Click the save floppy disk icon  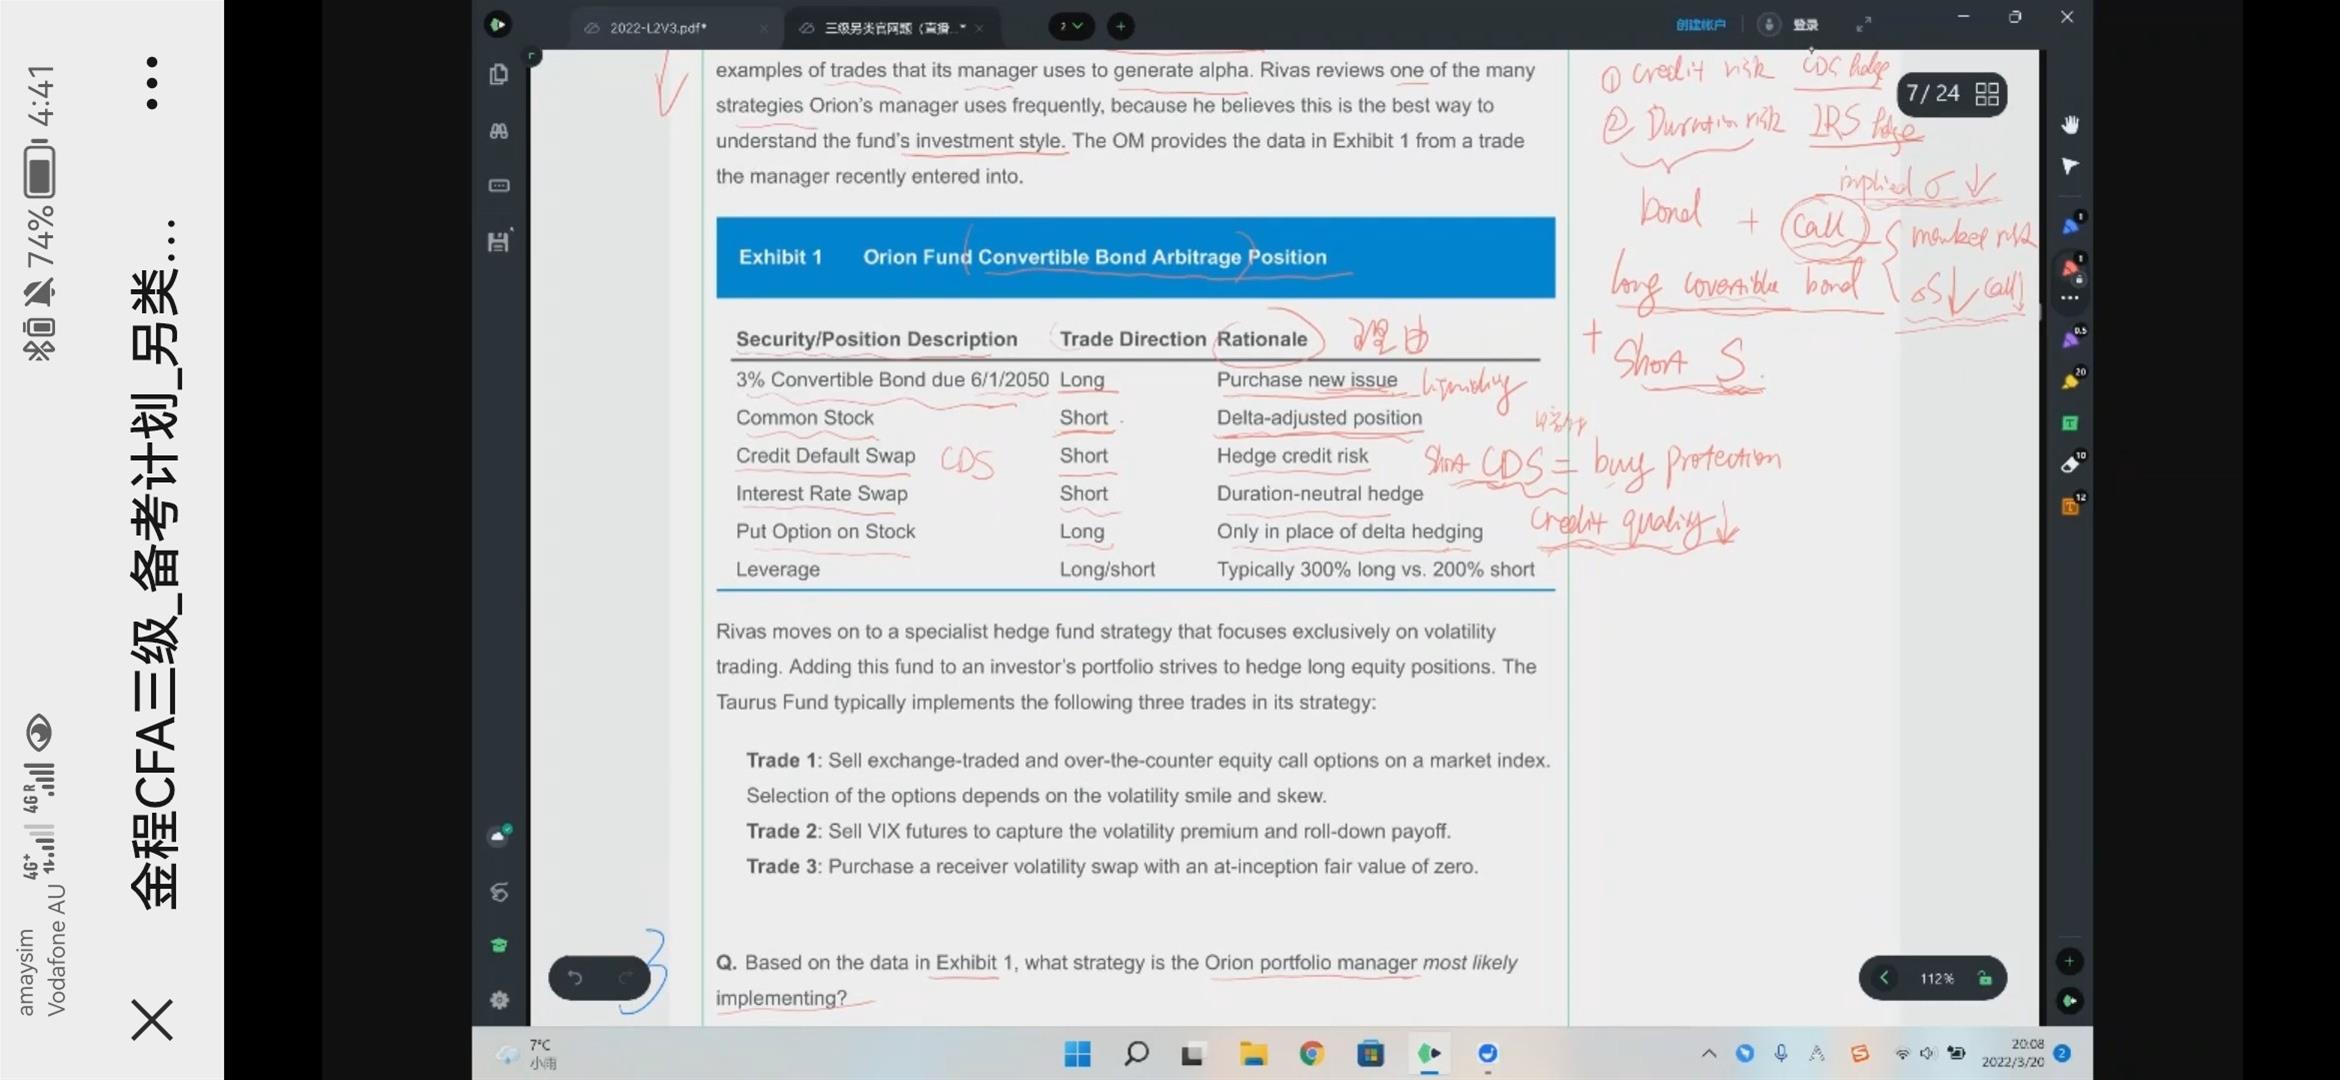pyautogui.click(x=499, y=242)
